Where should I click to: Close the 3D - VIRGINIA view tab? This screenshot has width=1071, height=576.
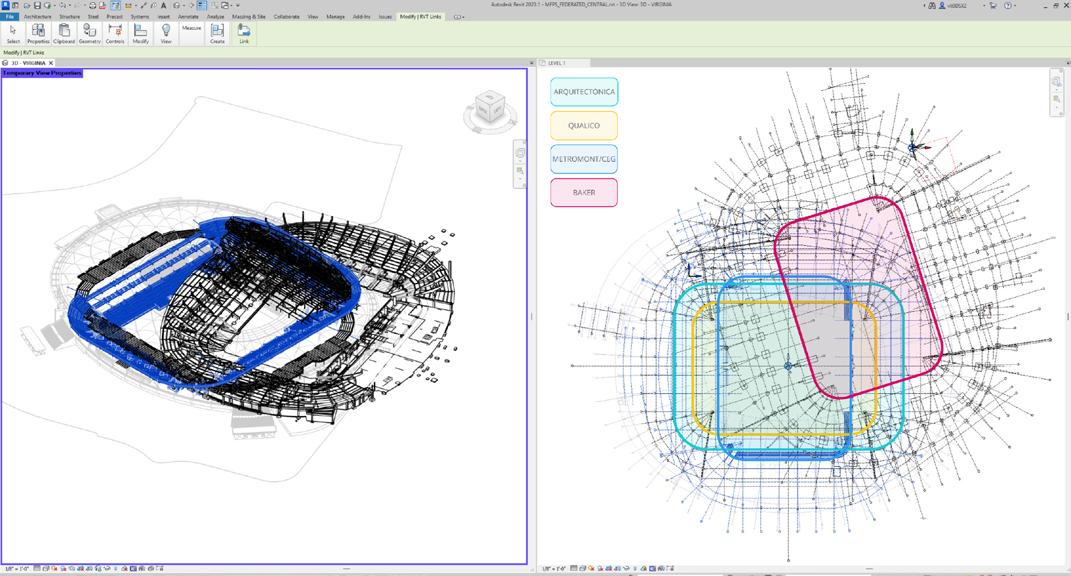click(51, 63)
